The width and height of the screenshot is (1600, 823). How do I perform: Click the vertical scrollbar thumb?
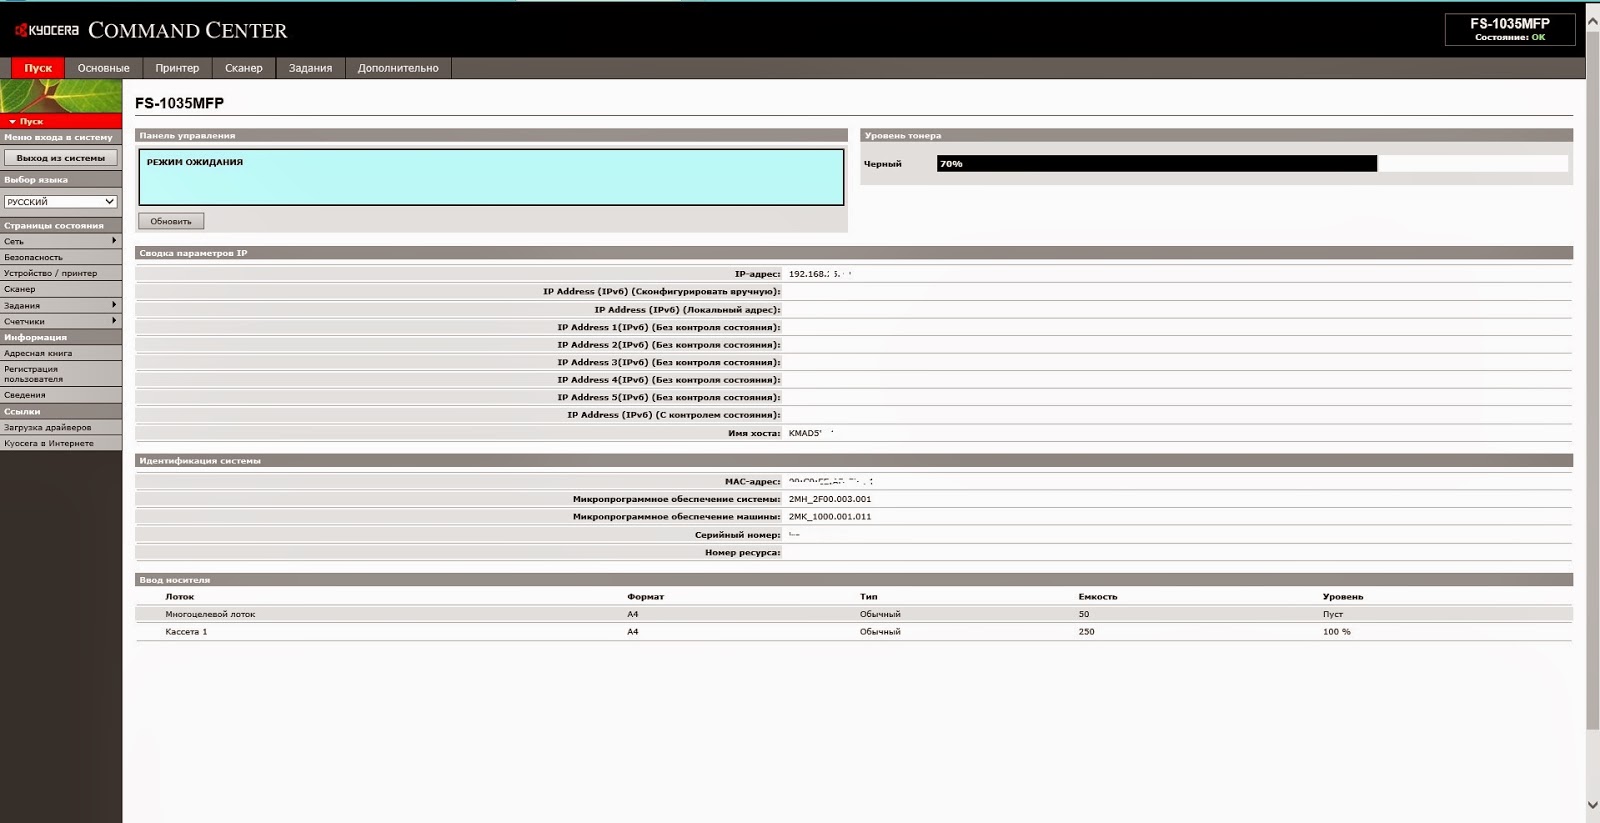(x=1592, y=380)
